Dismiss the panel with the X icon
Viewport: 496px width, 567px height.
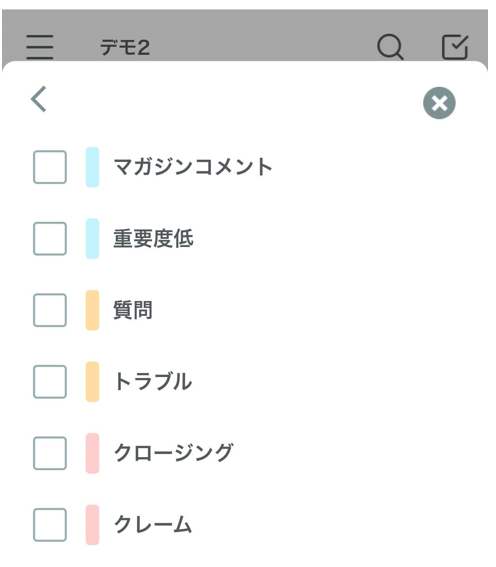439,103
